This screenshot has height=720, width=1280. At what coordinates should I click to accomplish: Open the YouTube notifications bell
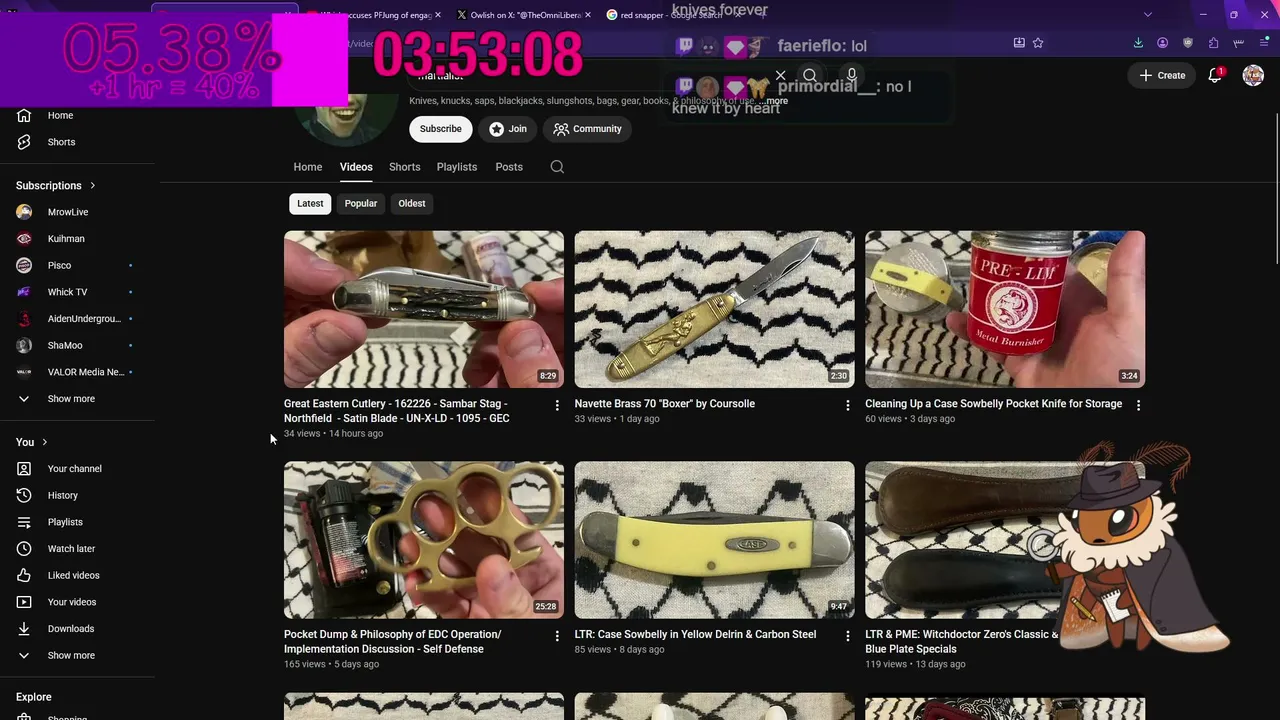[1215, 75]
